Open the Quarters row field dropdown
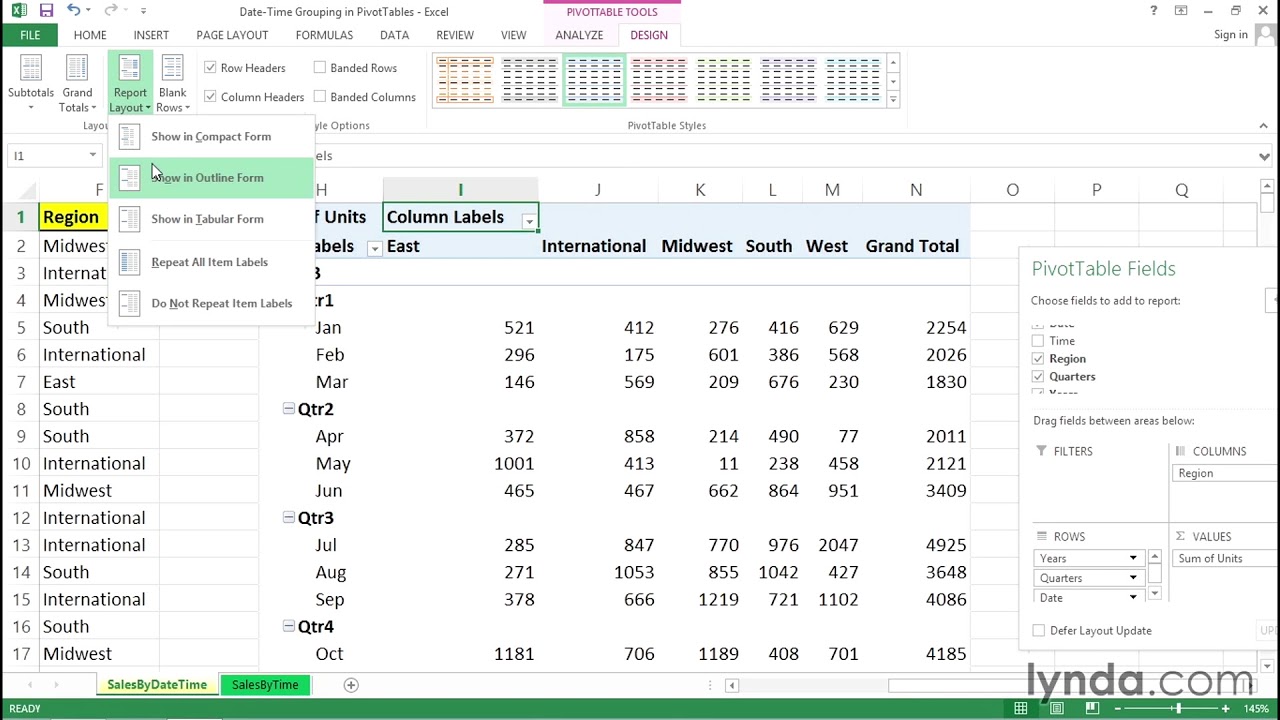1280x720 pixels. pyautogui.click(x=1133, y=578)
